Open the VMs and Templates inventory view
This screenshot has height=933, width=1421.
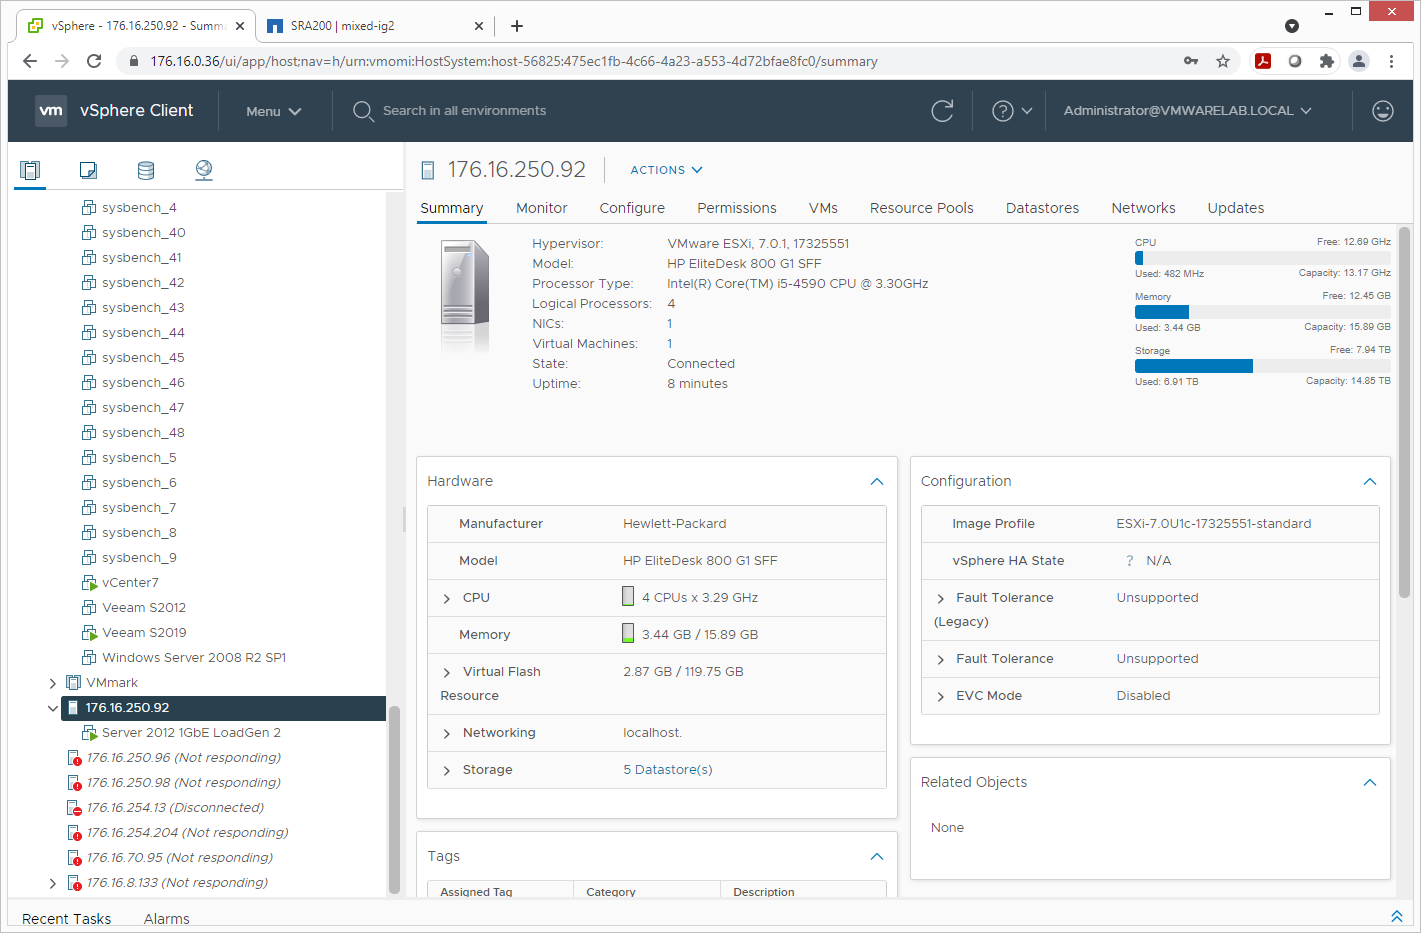[x=88, y=170]
